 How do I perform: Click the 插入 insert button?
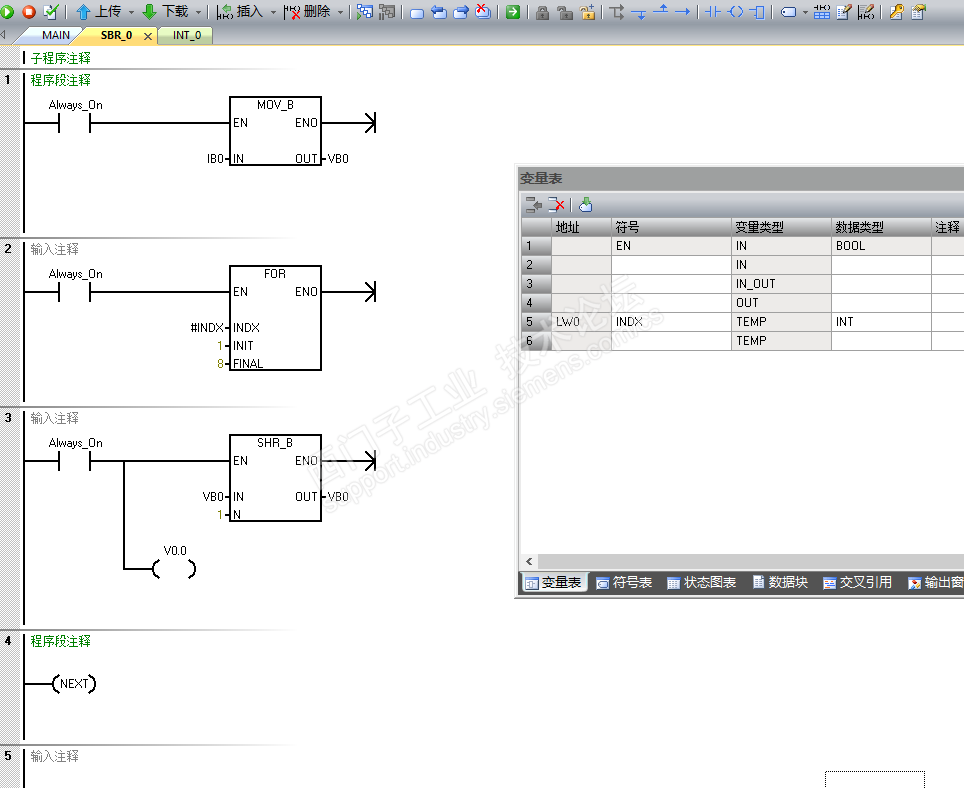click(242, 12)
